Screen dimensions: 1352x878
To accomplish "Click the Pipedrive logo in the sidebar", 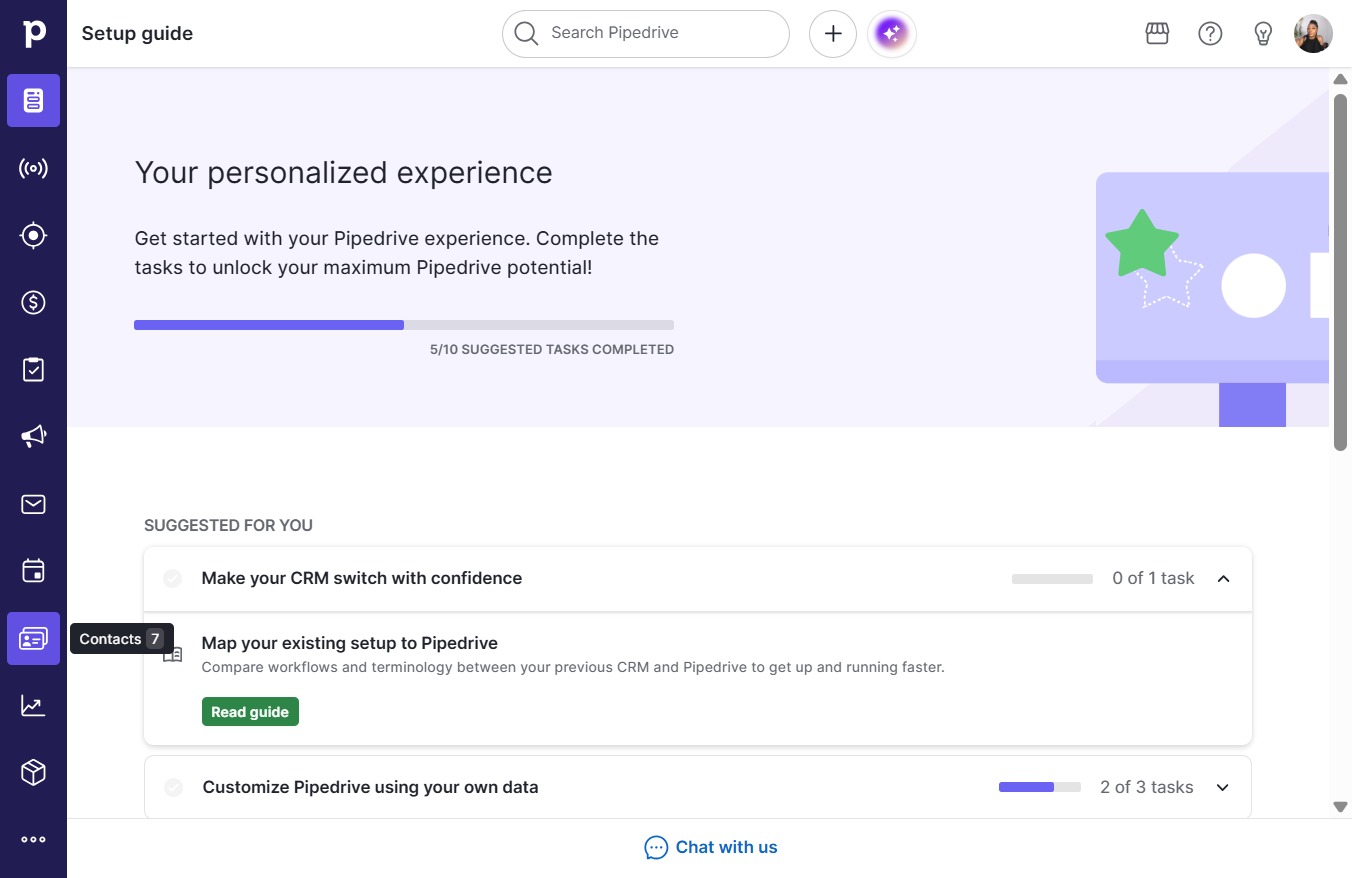I will pos(34,33).
